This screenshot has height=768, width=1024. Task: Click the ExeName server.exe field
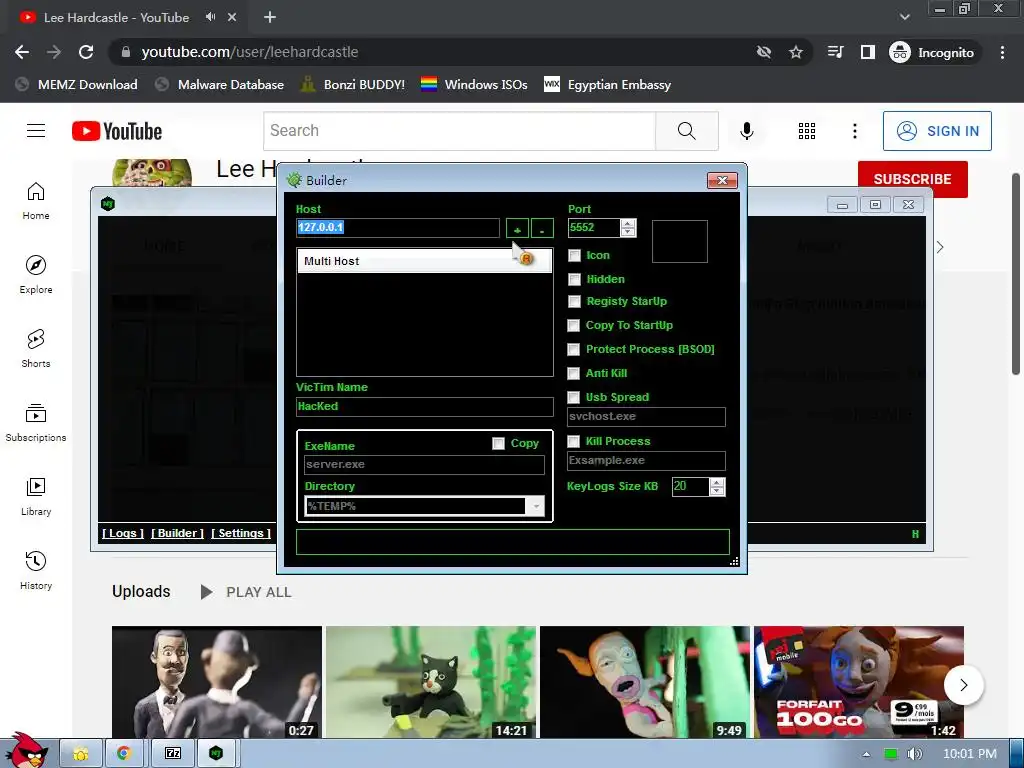coord(424,464)
